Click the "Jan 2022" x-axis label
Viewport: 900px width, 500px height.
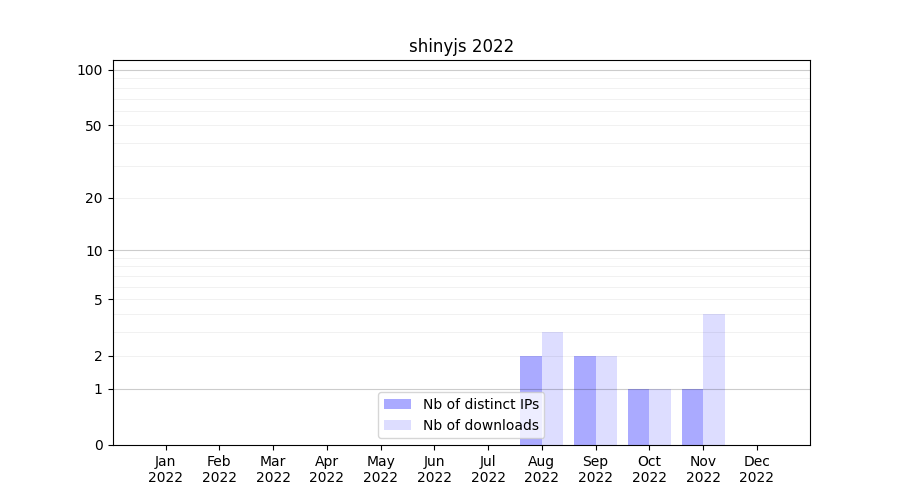(x=165, y=469)
